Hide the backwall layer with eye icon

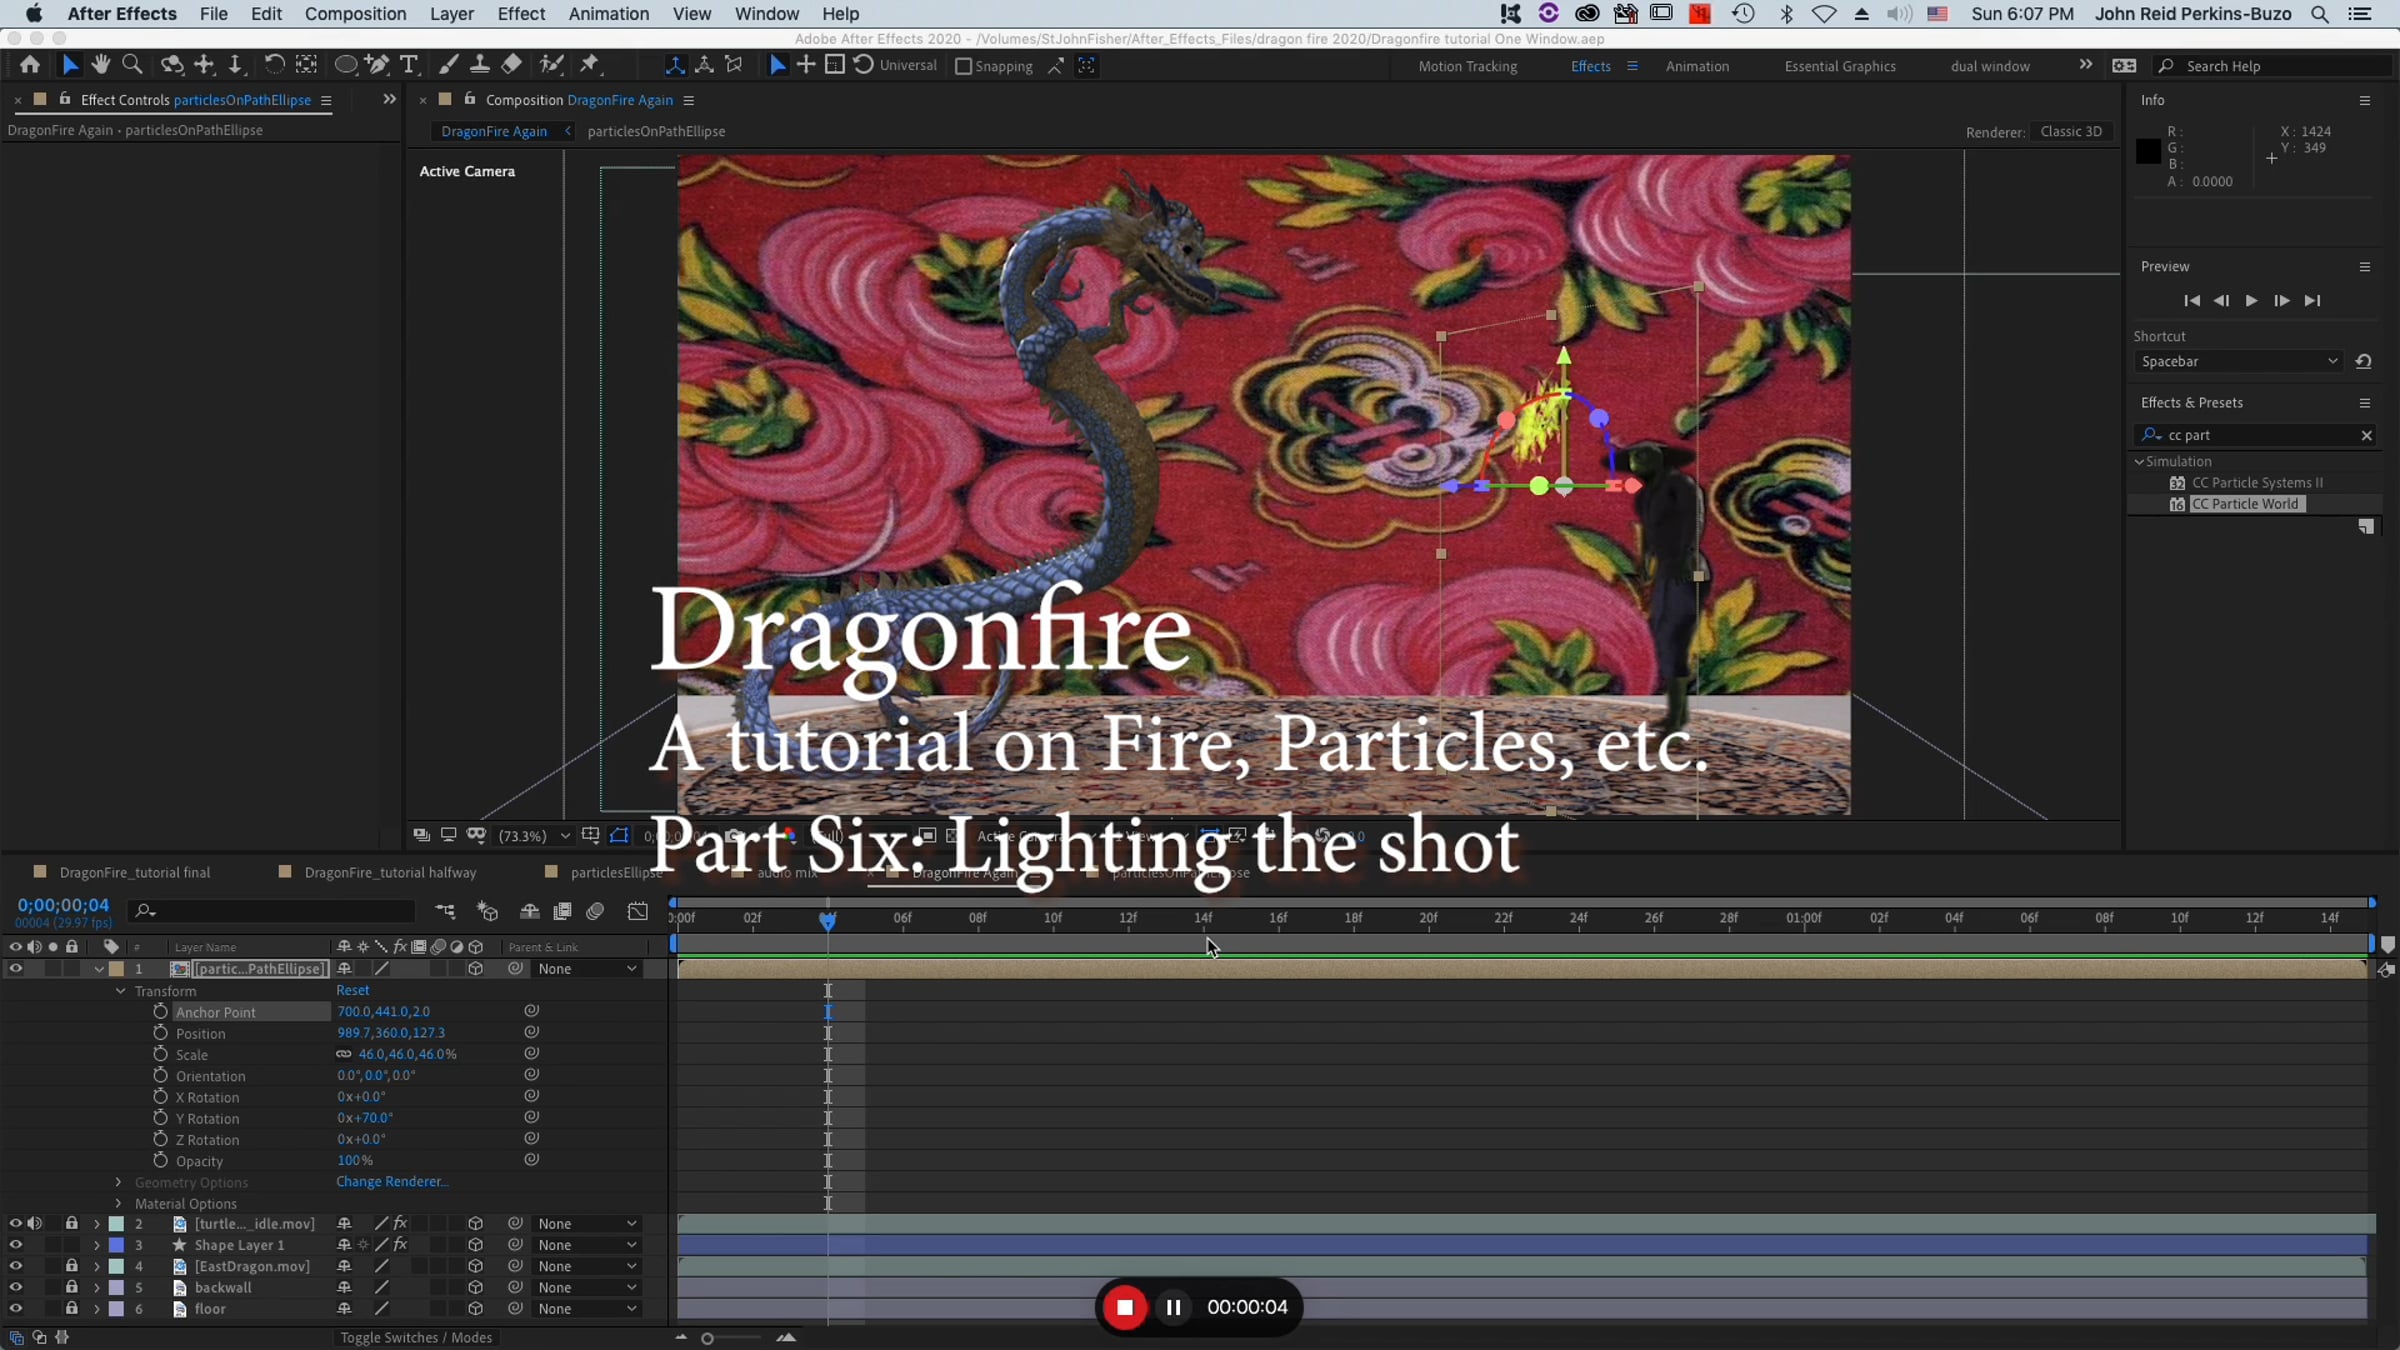click(x=15, y=1288)
